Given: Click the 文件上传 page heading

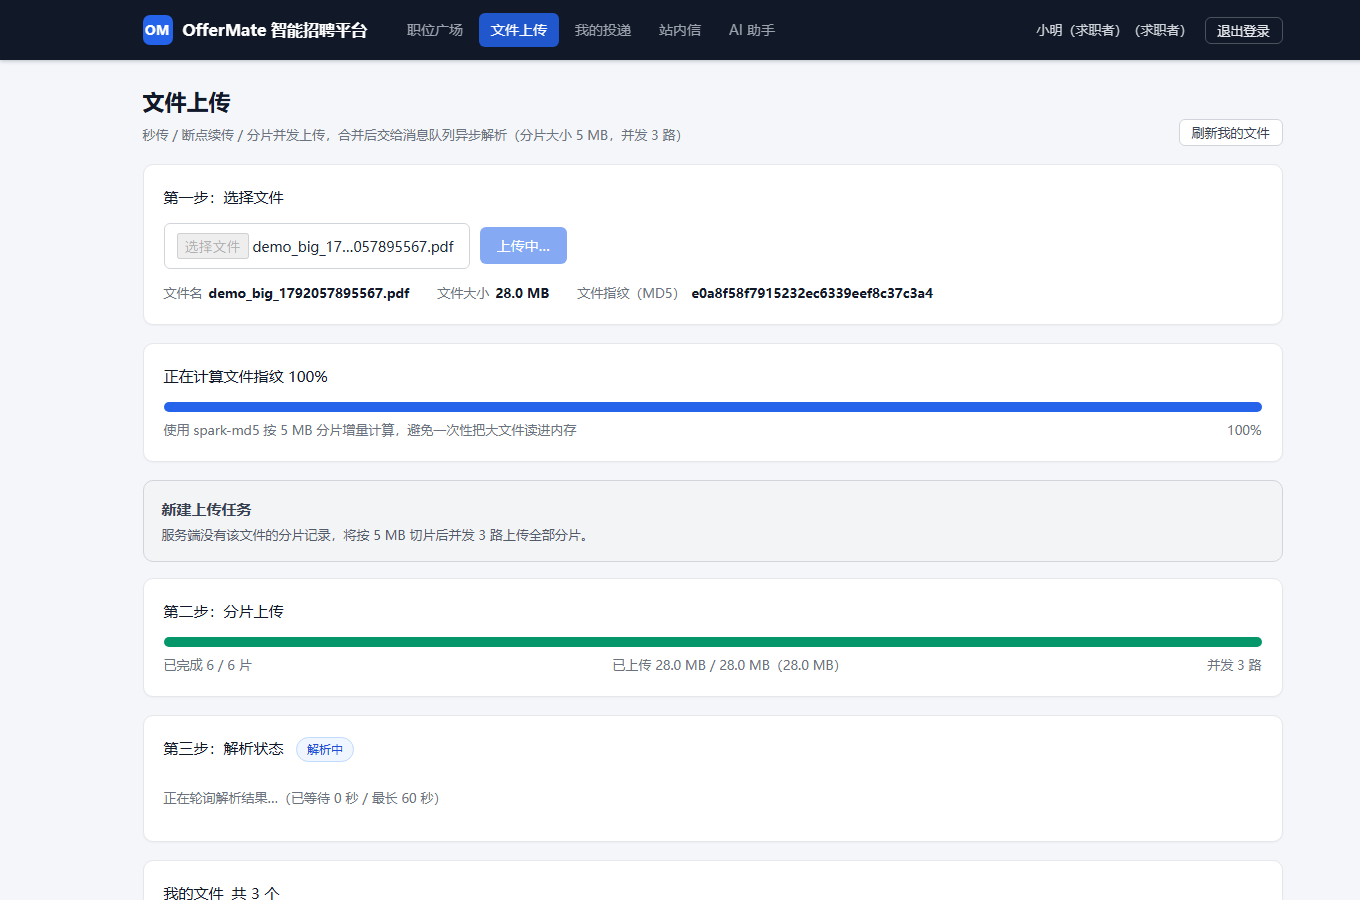Looking at the screenshot, I should (x=187, y=103).
